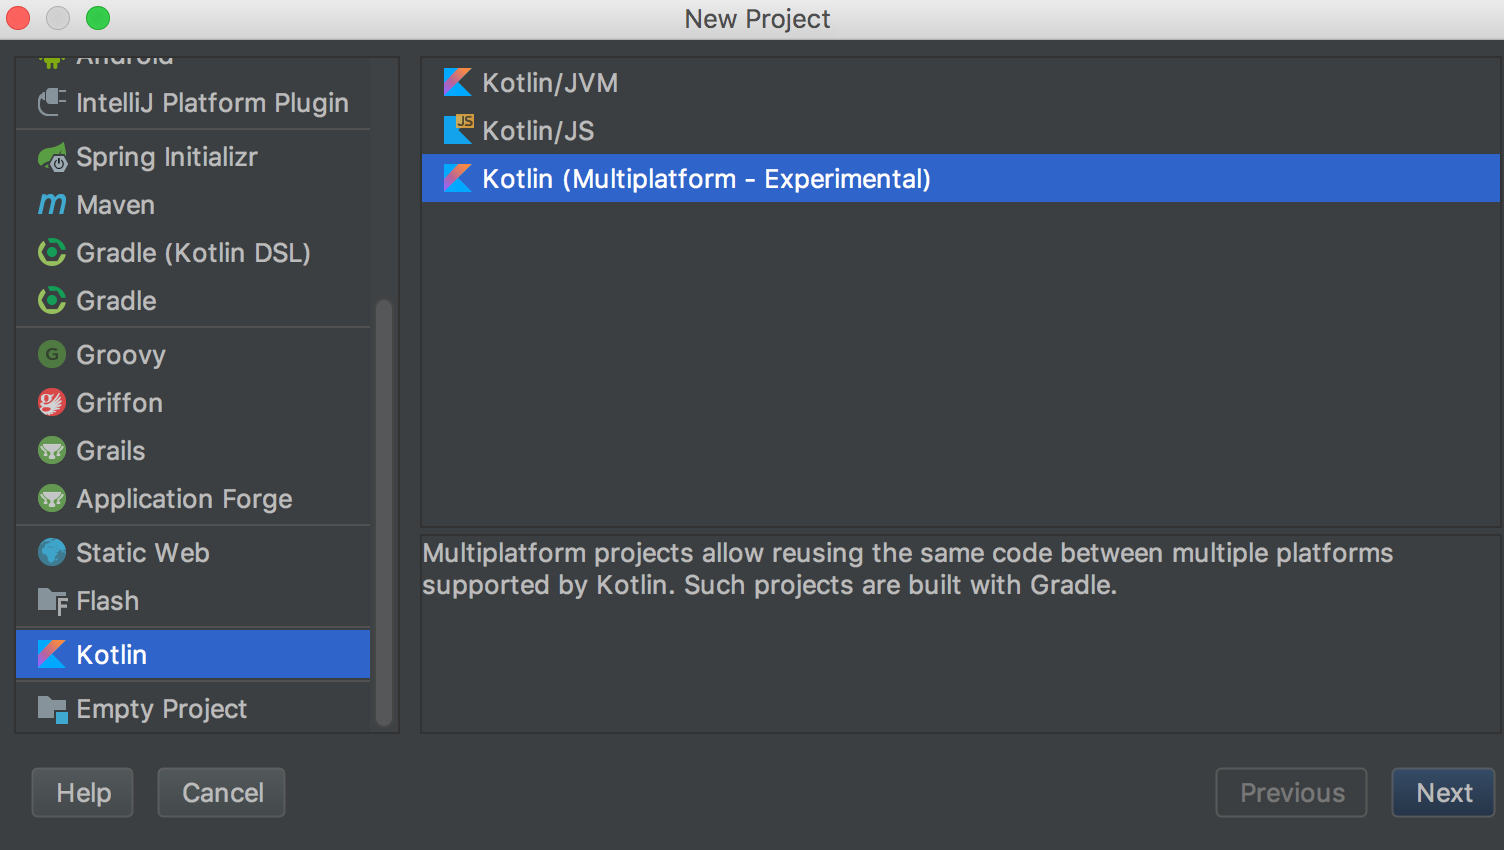Select Empty Project in the list
This screenshot has width=1504, height=850.
(x=161, y=709)
